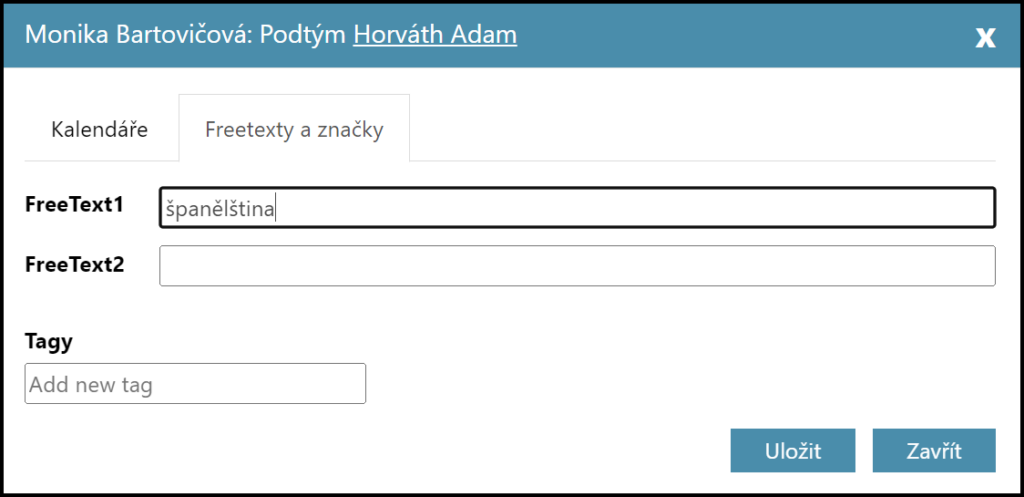Click the Add new tag placeholder text

point(91,385)
